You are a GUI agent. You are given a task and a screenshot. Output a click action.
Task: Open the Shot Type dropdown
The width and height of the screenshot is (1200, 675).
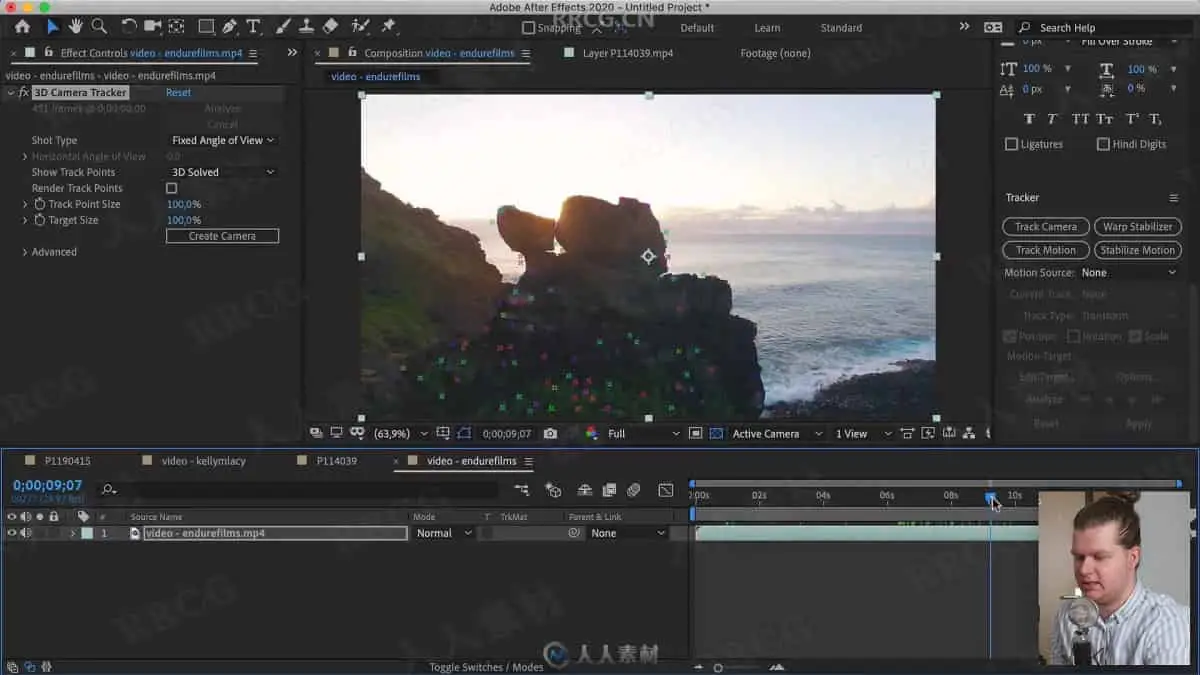click(x=222, y=141)
